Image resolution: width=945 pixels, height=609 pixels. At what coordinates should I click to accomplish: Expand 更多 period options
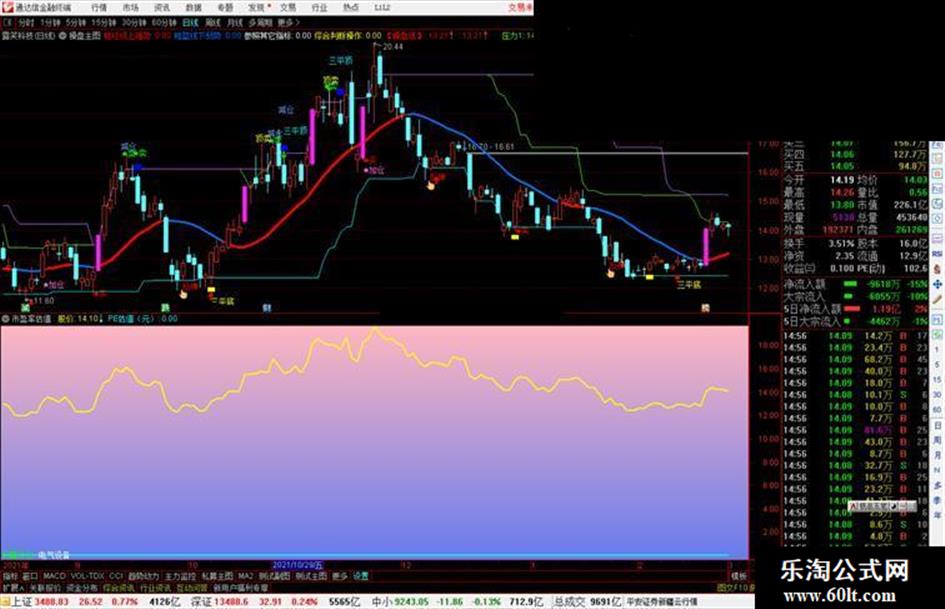288,22
